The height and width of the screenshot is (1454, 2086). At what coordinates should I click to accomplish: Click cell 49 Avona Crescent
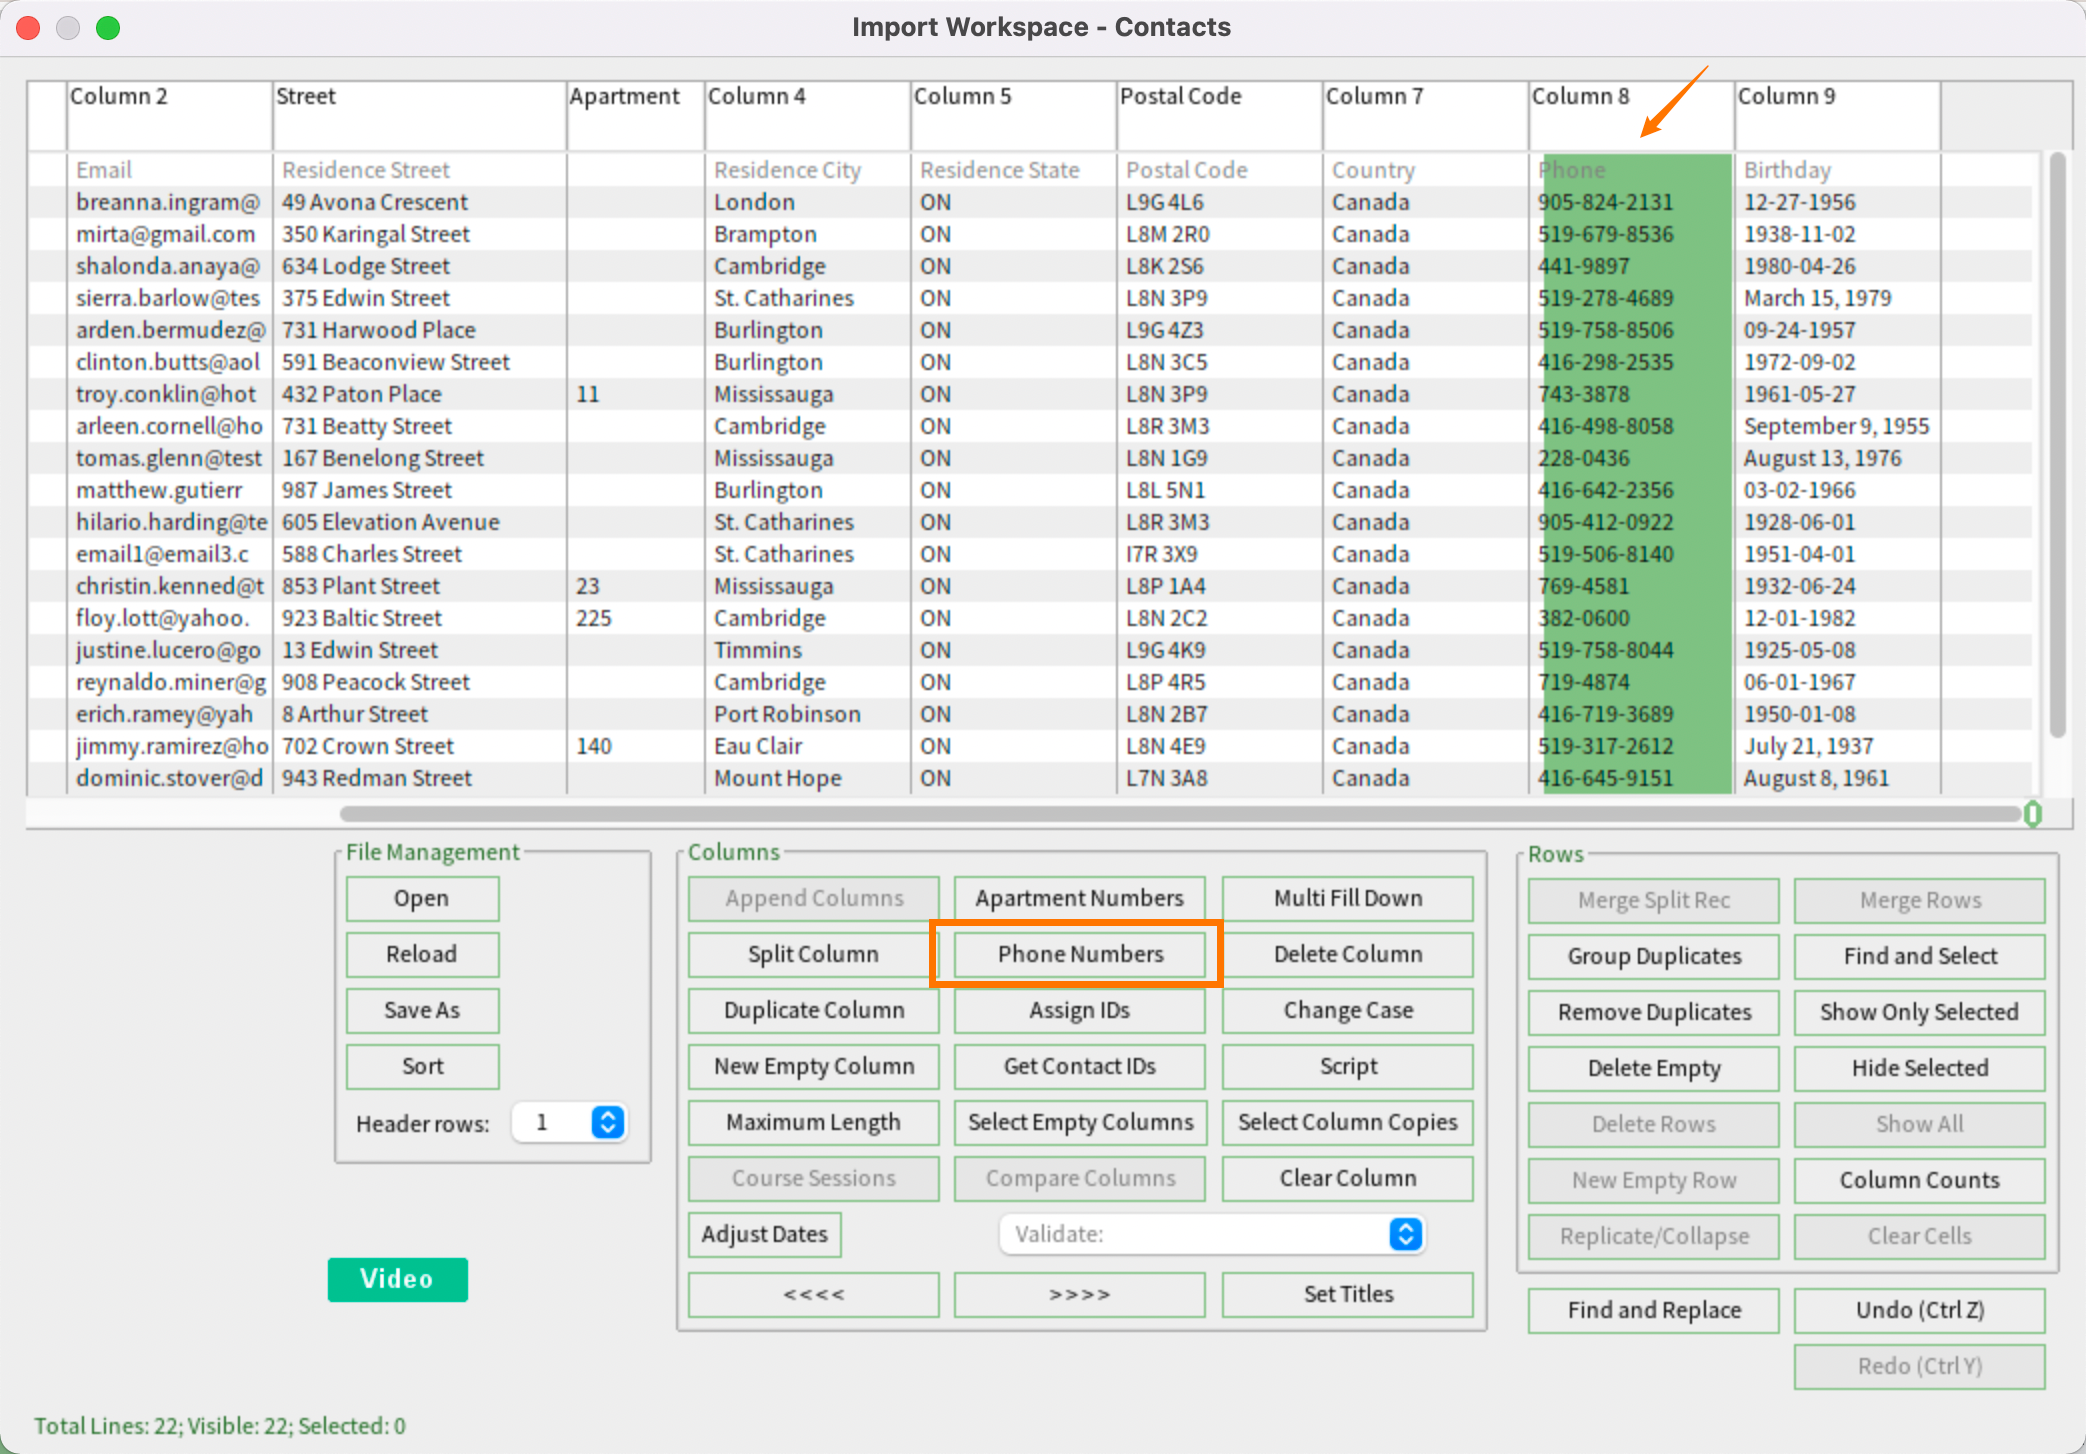point(419,202)
